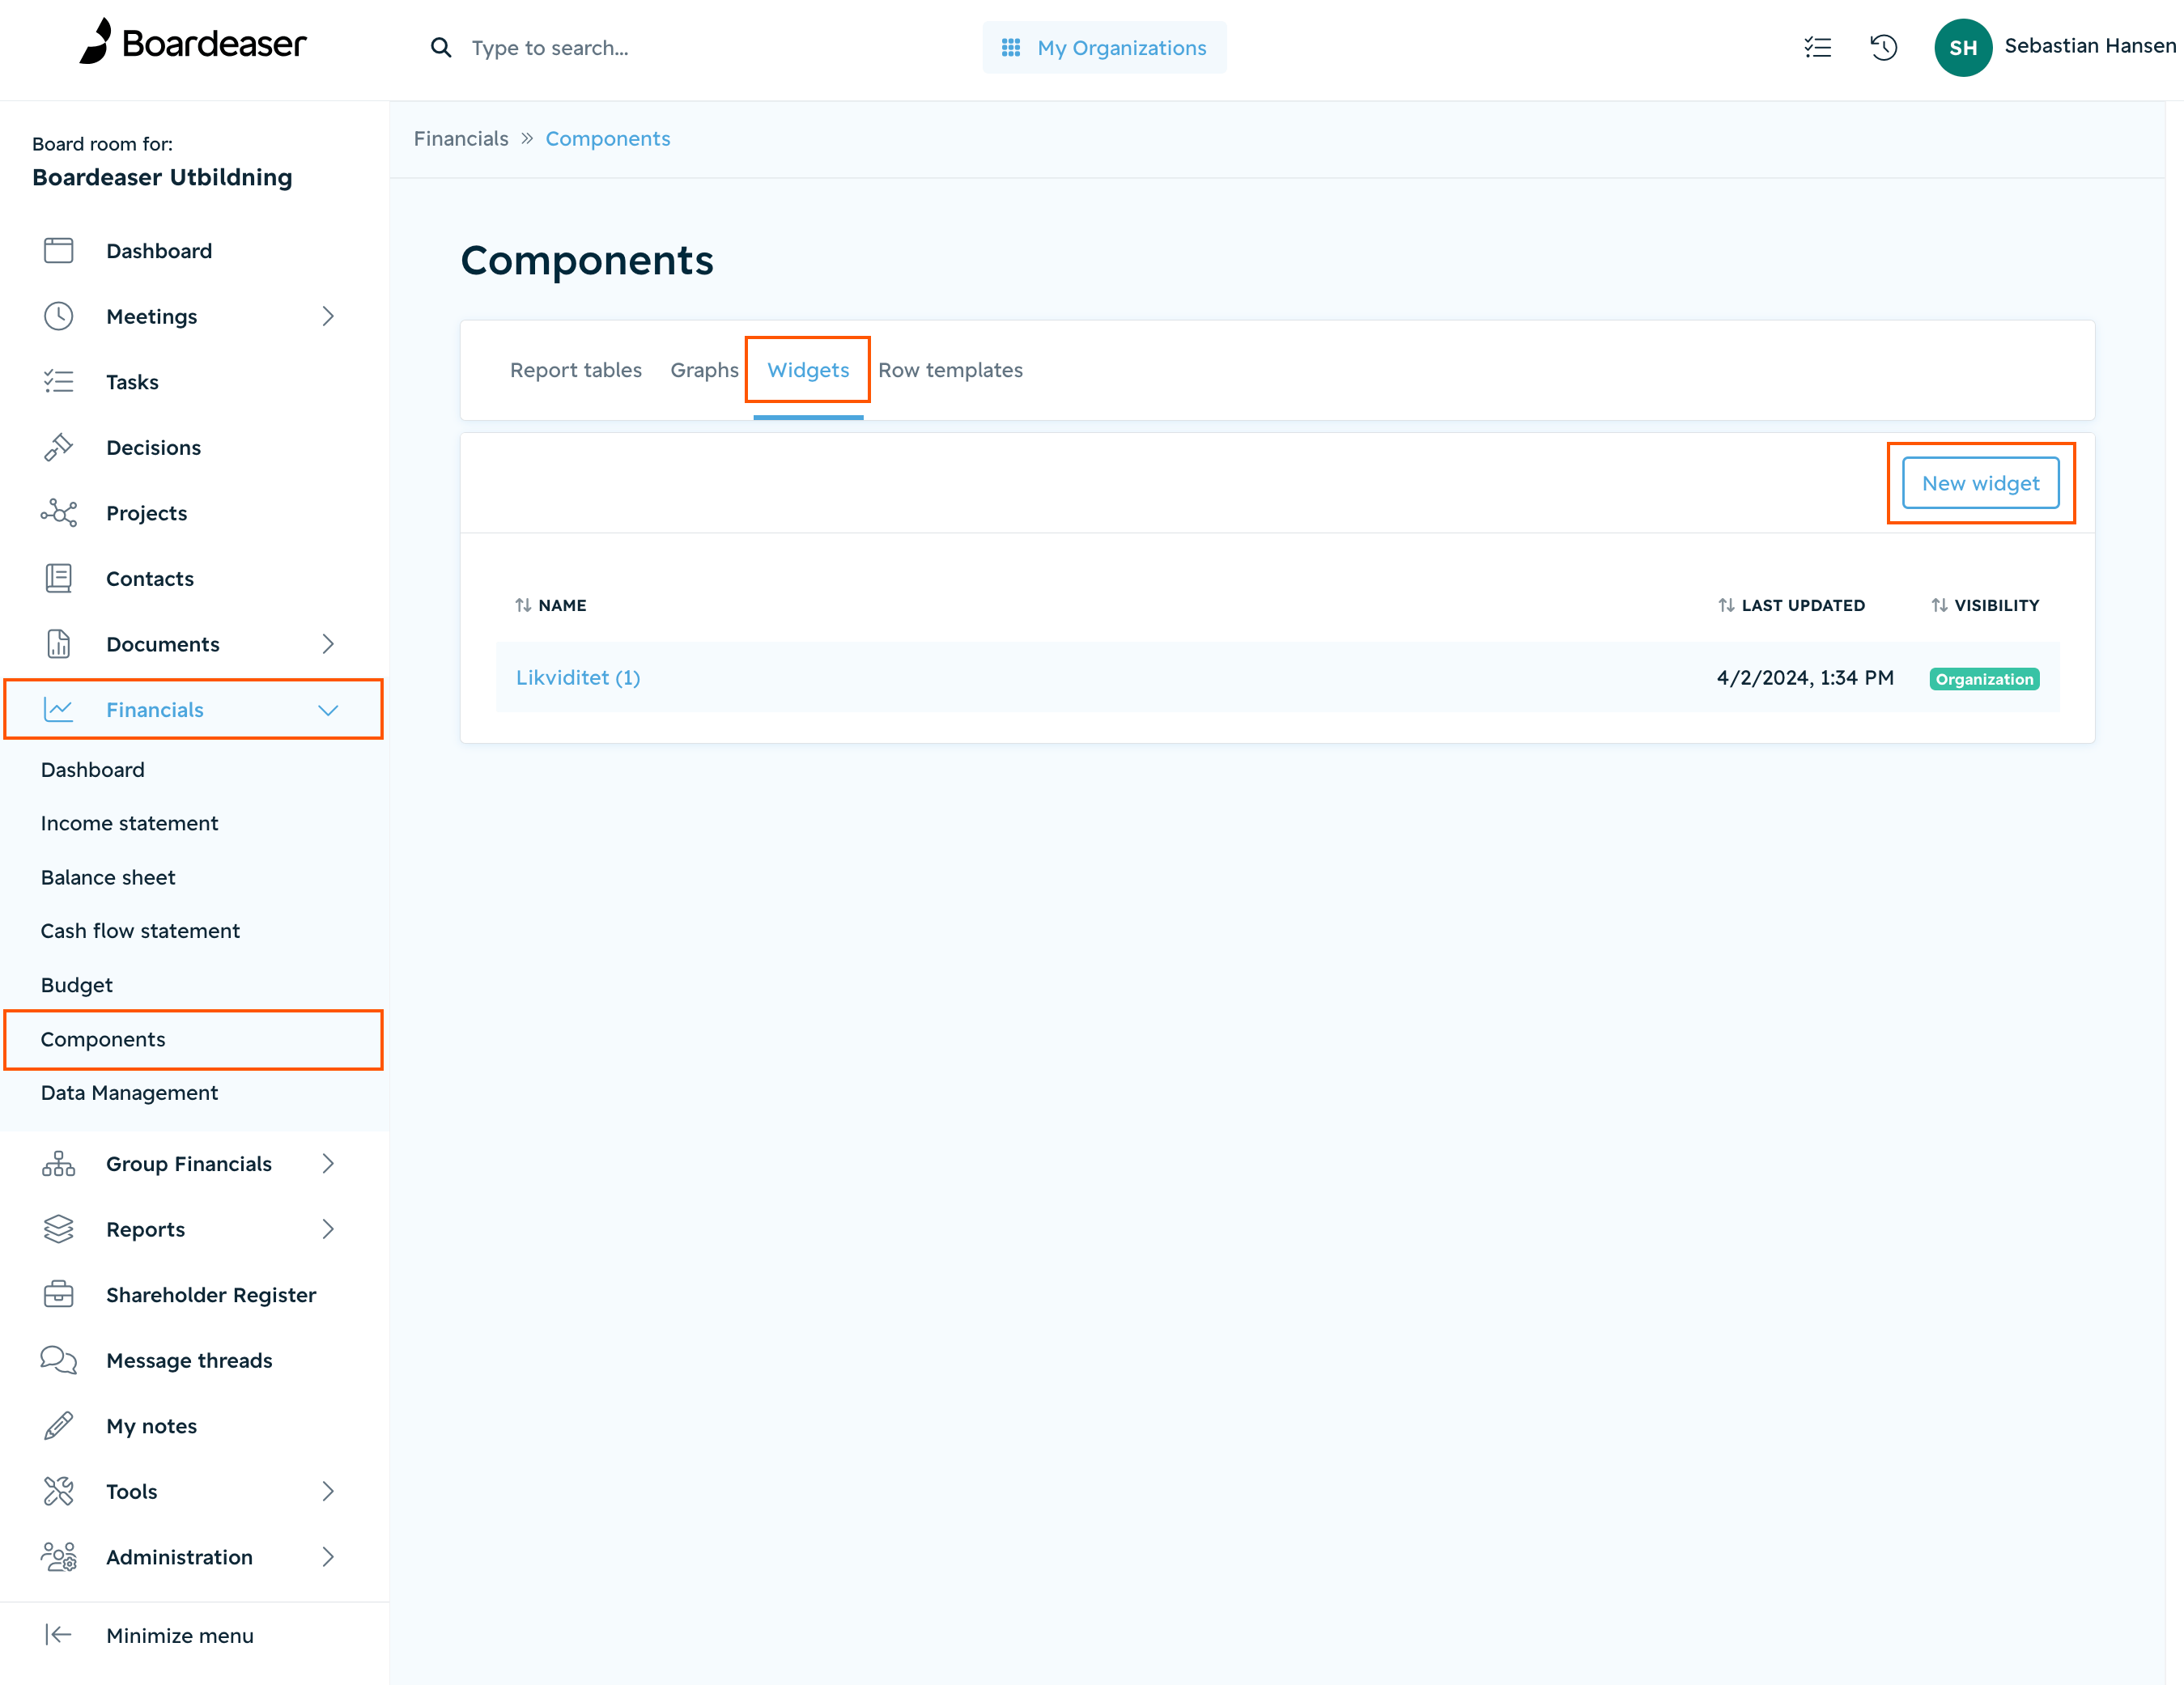Collapse the Financials section

[x=328, y=710]
